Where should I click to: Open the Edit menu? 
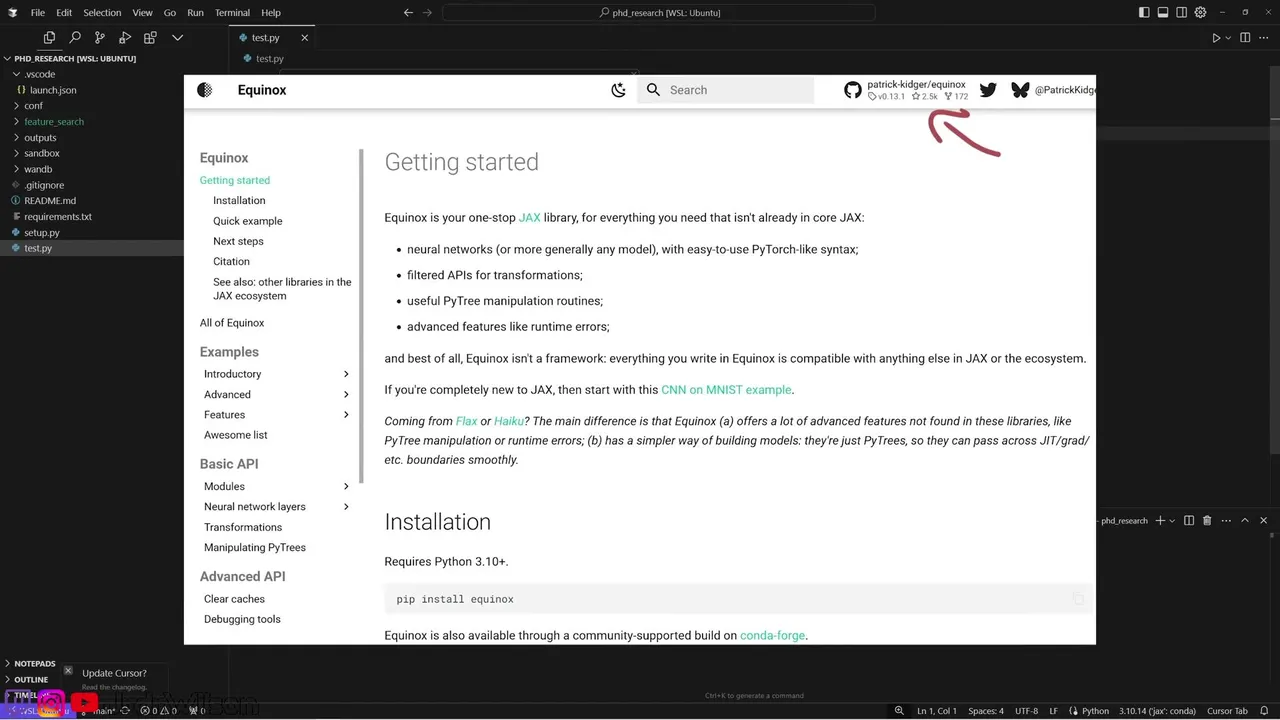64,13
